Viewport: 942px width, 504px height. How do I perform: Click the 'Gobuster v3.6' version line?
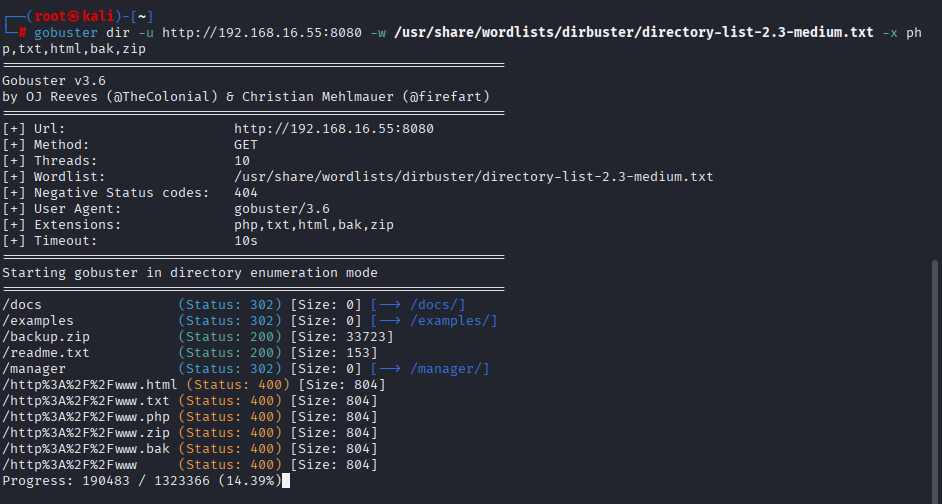[54, 80]
